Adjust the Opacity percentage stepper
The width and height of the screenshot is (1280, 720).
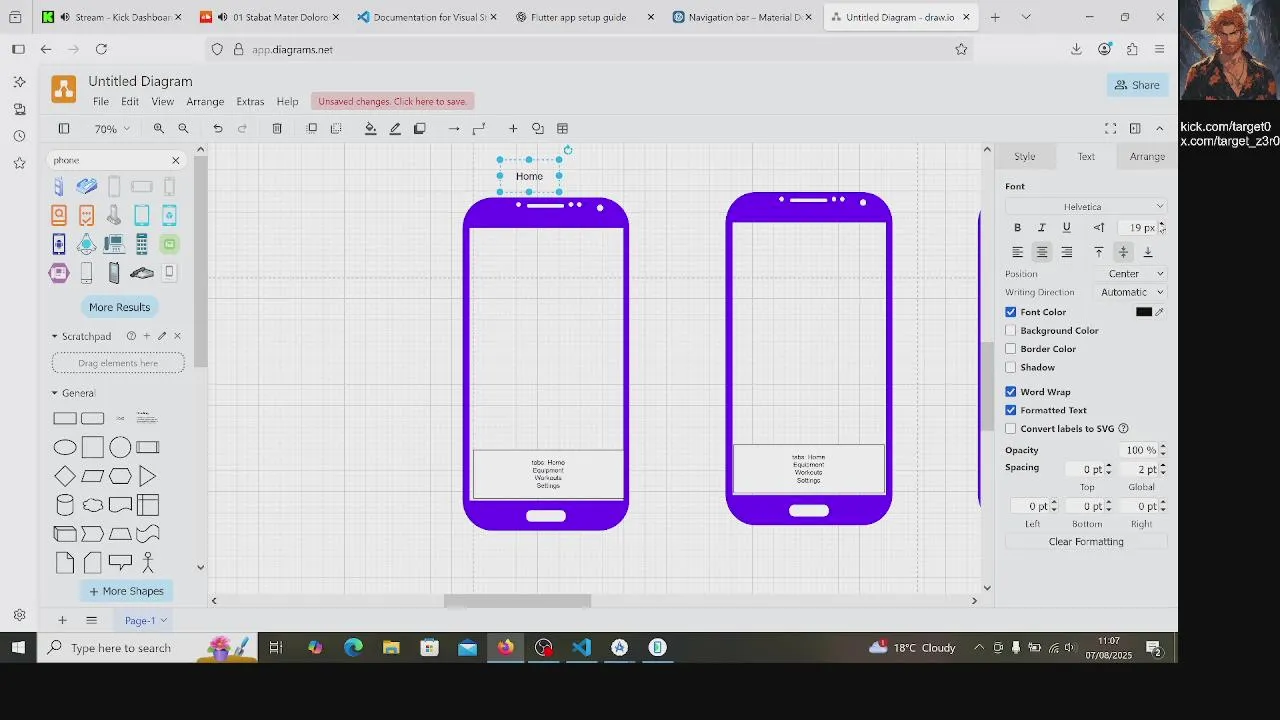point(1162,450)
